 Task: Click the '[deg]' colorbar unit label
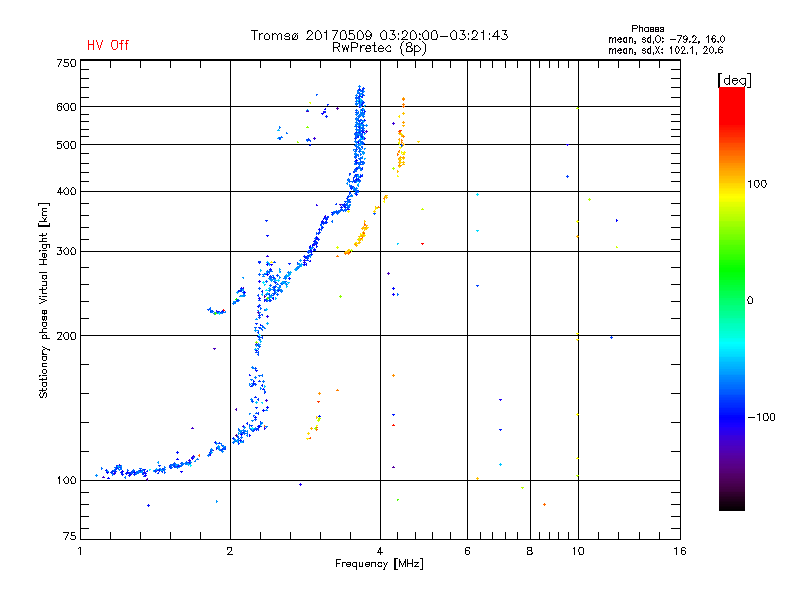pyautogui.click(x=734, y=81)
